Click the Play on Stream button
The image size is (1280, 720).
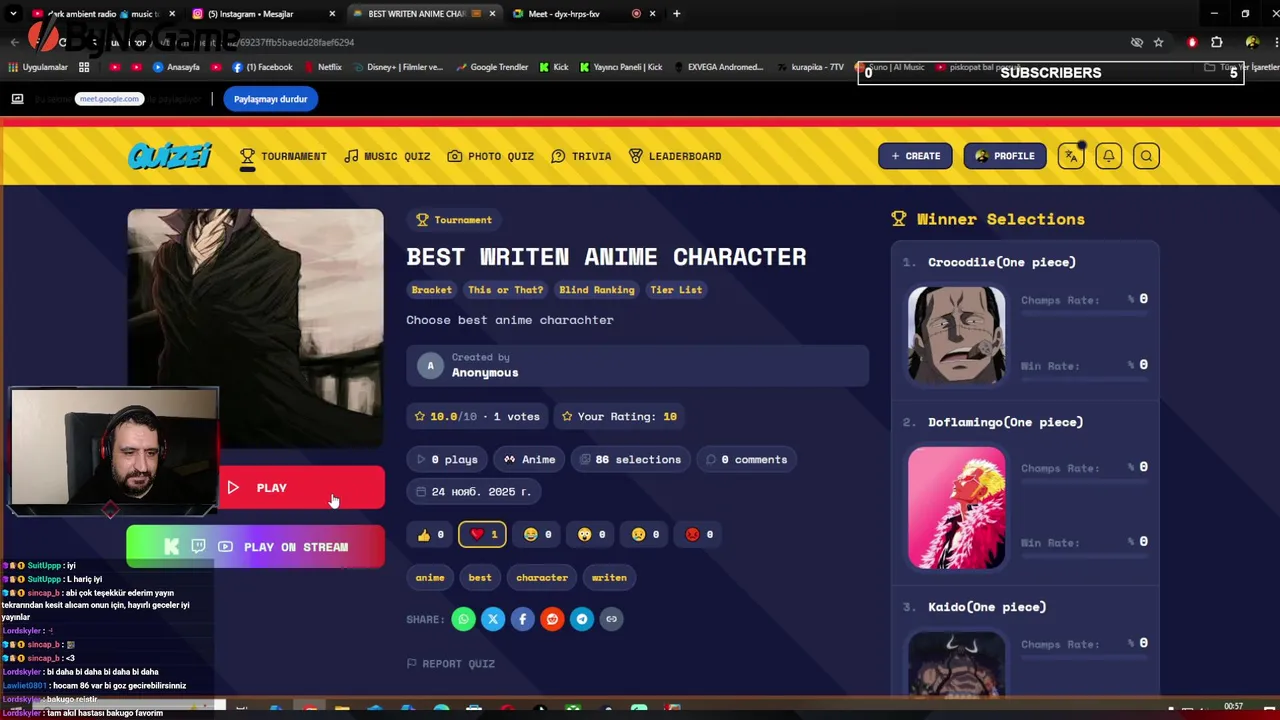(x=255, y=547)
